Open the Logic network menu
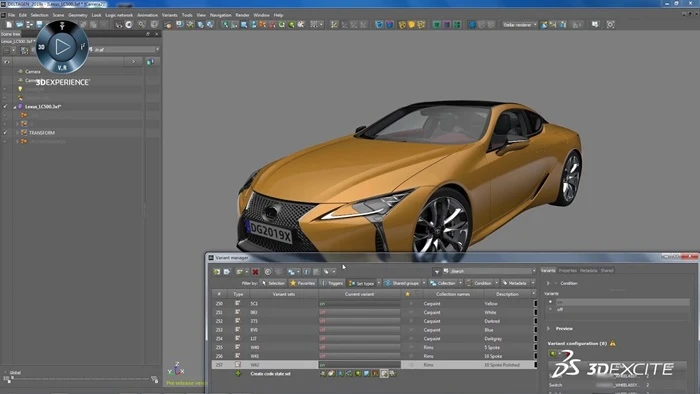The height and width of the screenshot is (394, 700). [x=119, y=15]
